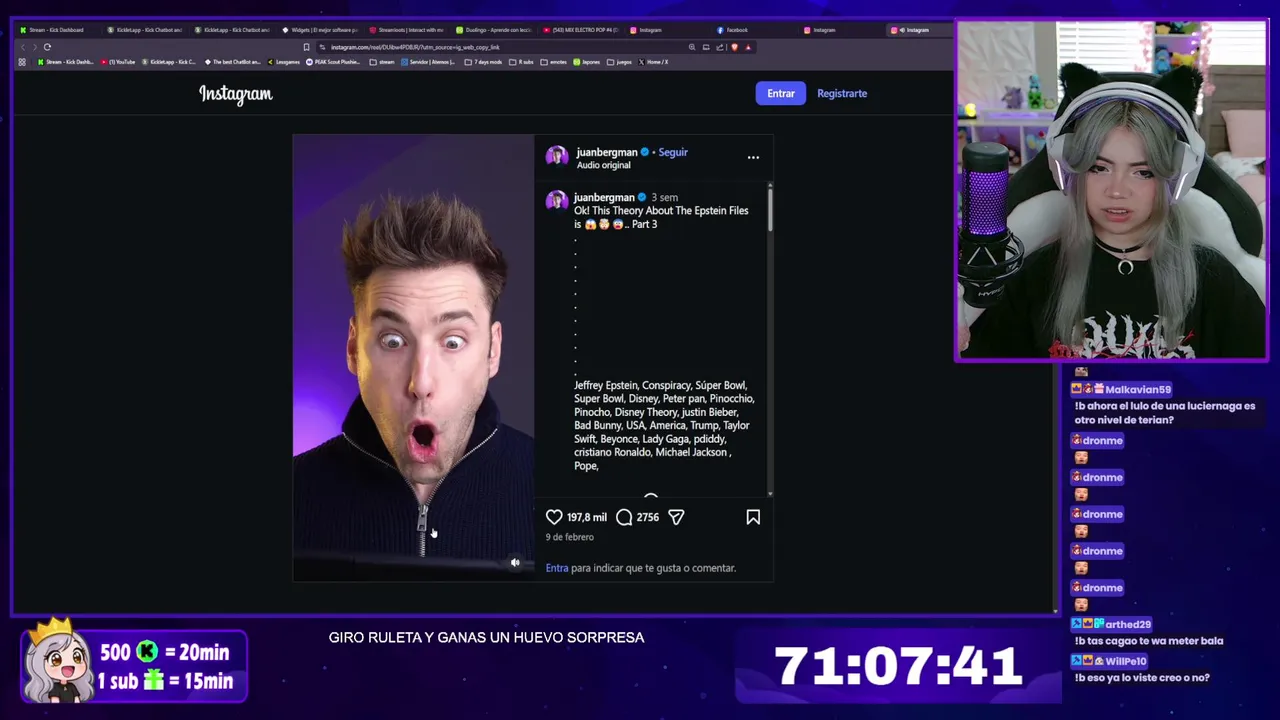Open Brave Rewards triangle icon
The height and width of the screenshot is (720, 1280).
[748, 47]
